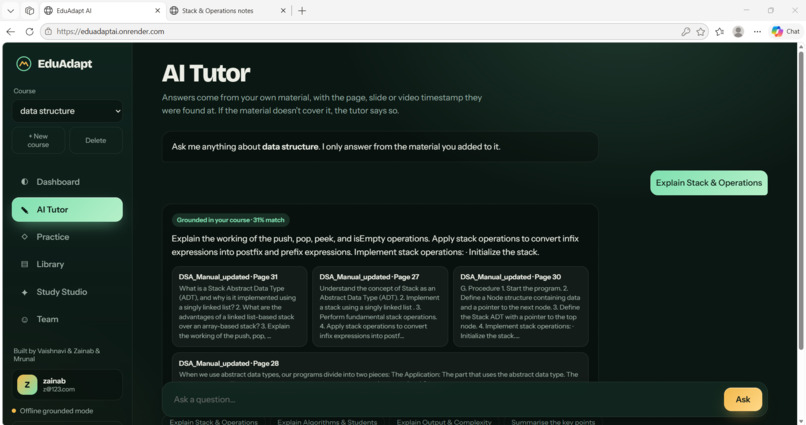This screenshot has height=425, width=806.
Task: Click the address bar URL
Action: pyautogui.click(x=111, y=31)
